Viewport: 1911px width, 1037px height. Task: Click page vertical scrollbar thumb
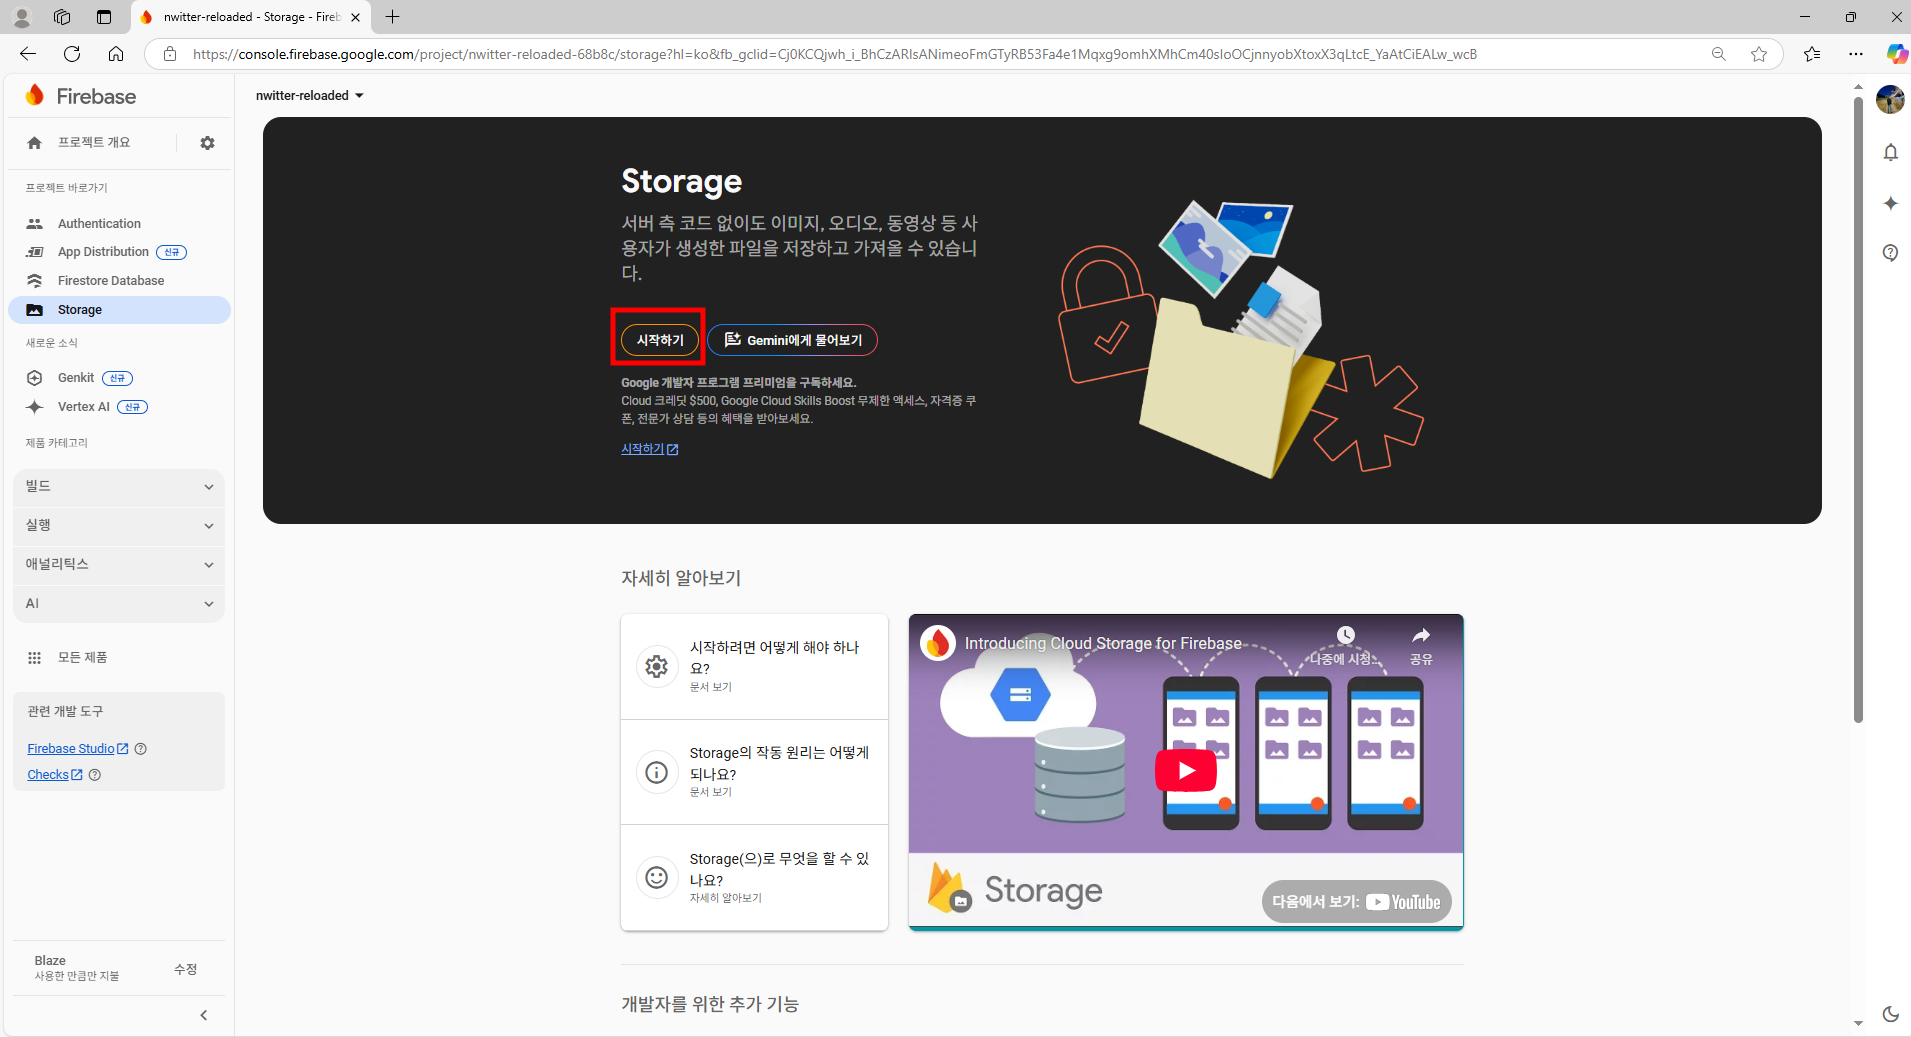[1858, 408]
